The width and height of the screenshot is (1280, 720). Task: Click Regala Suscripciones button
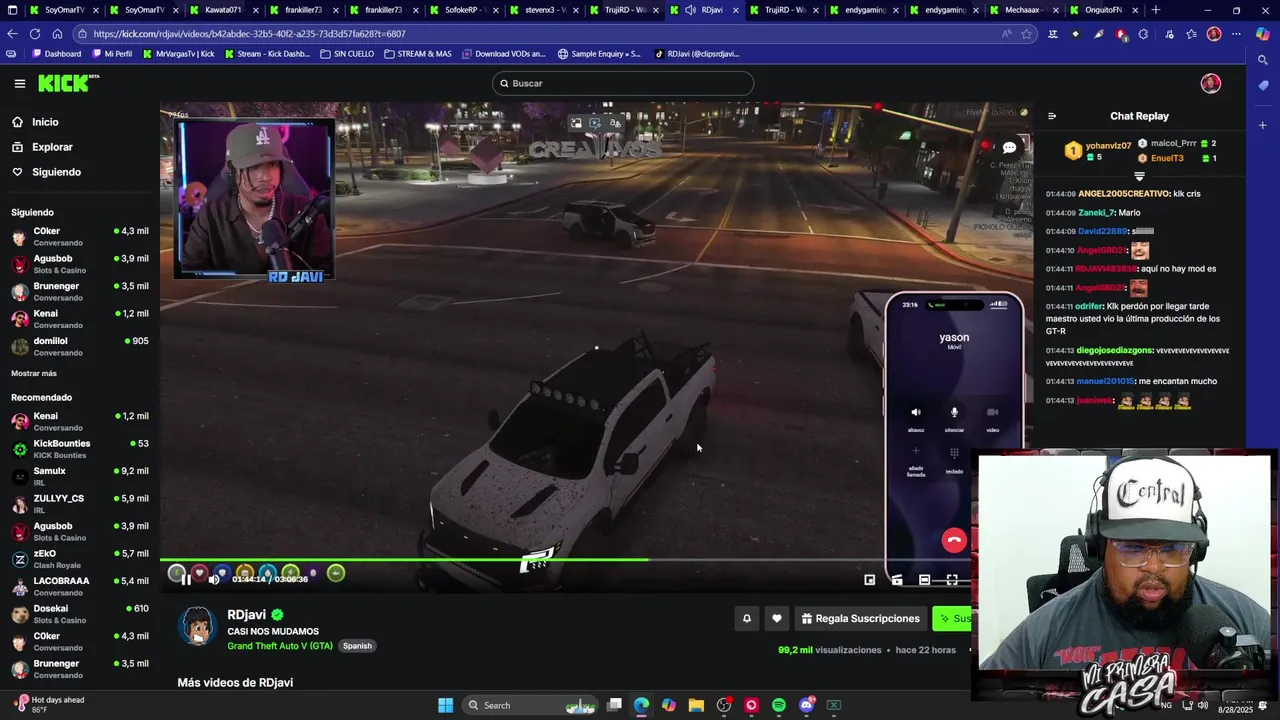[x=860, y=619]
